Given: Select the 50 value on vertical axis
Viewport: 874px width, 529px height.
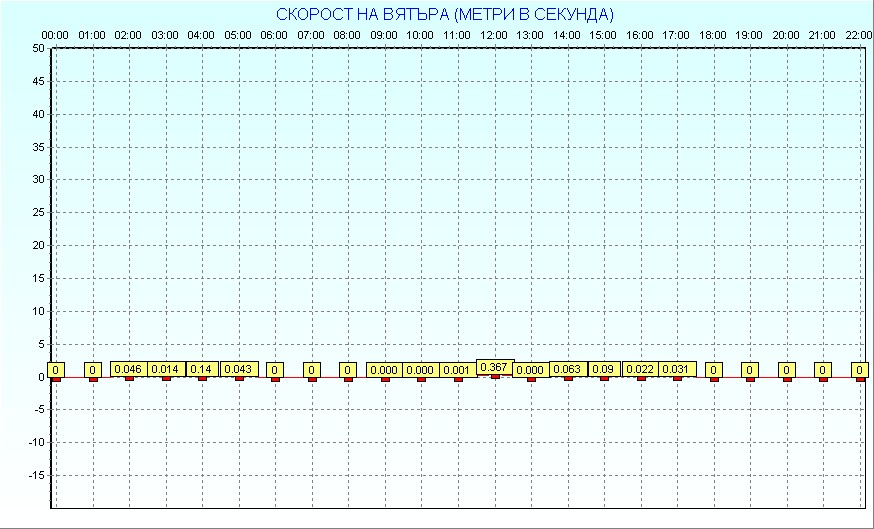Looking at the screenshot, I should pyautogui.click(x=38, y=48).
